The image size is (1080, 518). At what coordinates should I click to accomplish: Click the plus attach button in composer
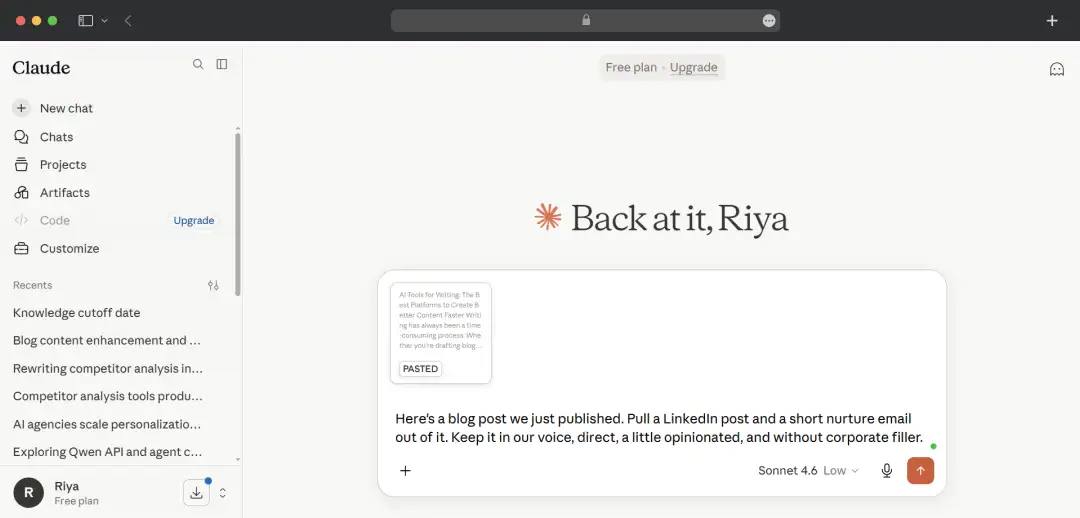tap(406, 470)
